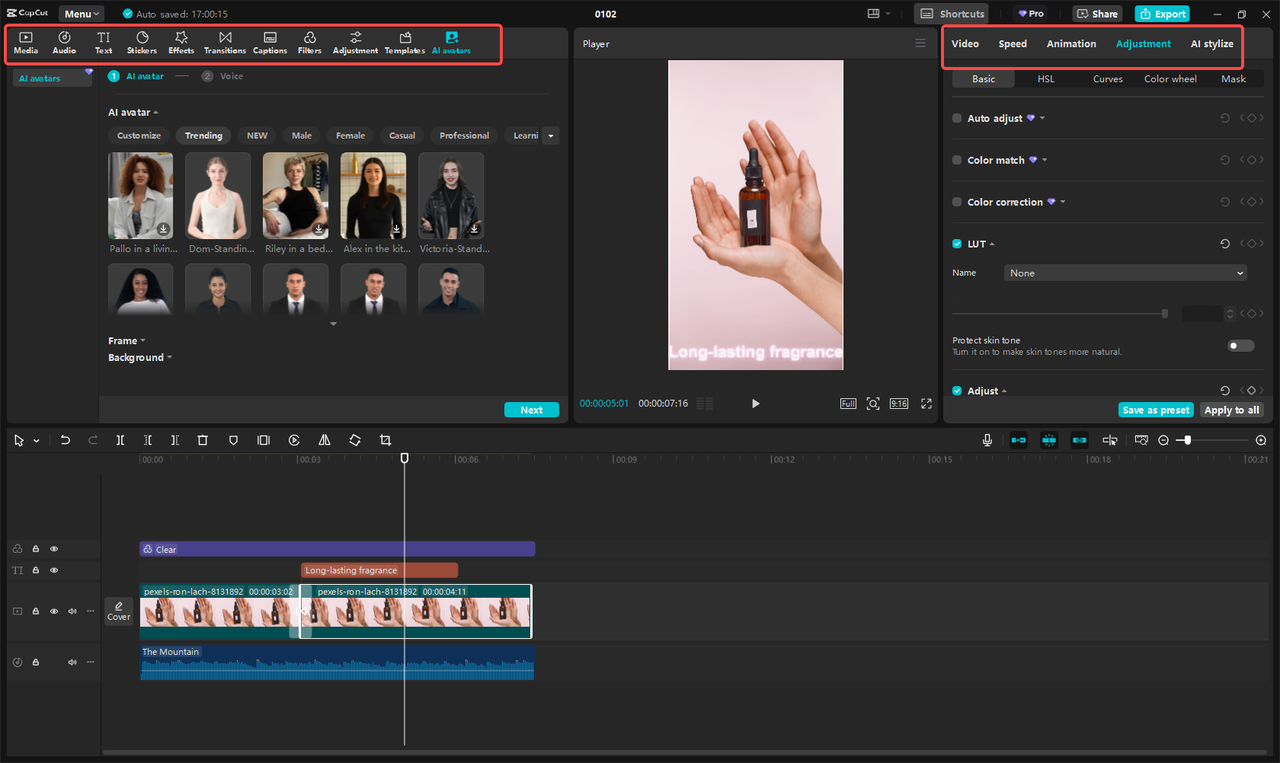This screenshot has width=1280, height=763.
Task: Open the Audio library
Action: coord(64,42)
